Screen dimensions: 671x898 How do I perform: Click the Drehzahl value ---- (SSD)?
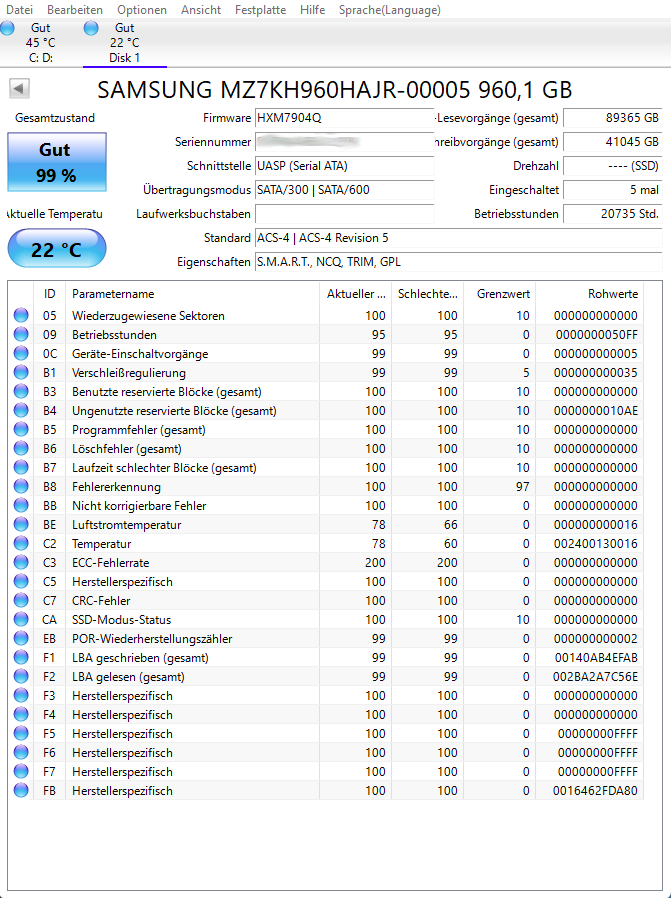tap(613, 166)
